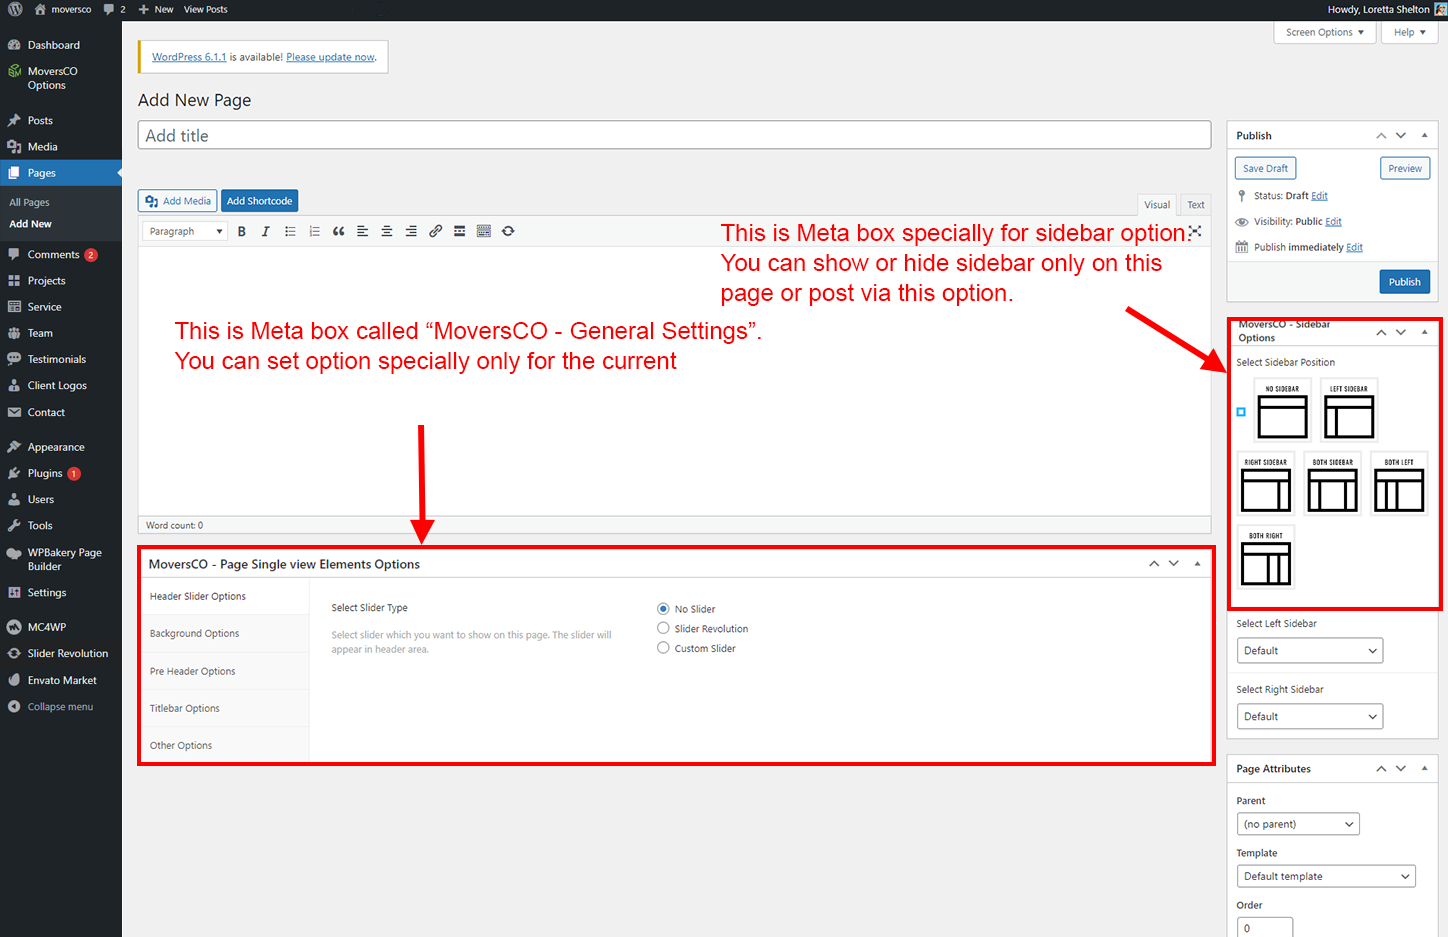Insert a blockquote with the quote icon

tap(338, 231)
